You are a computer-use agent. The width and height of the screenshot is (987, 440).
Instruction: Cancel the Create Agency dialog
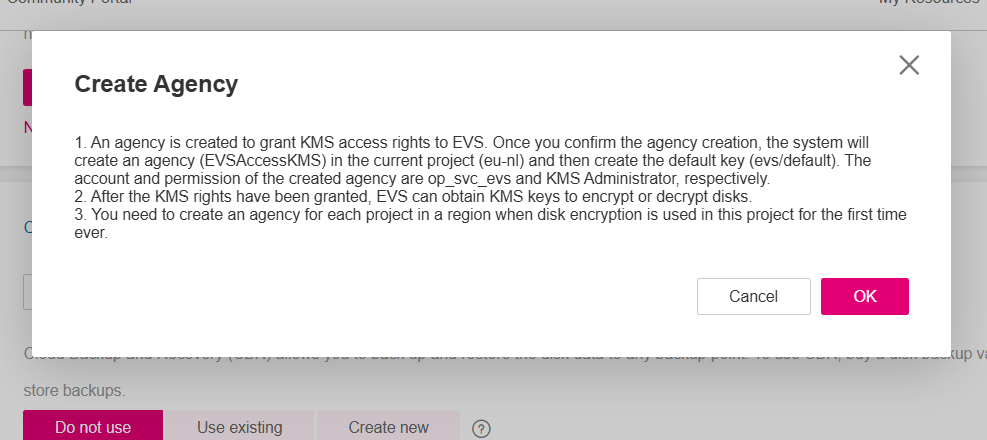[x=753, y=296]
